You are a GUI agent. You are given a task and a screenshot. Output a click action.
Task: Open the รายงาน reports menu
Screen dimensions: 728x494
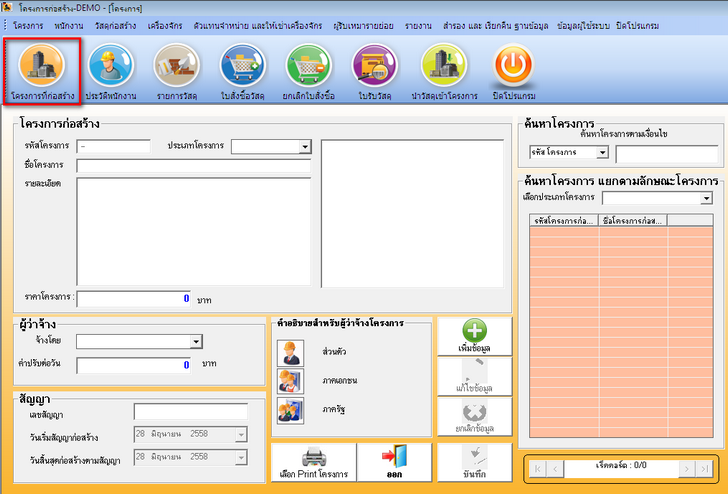(418, 26)
